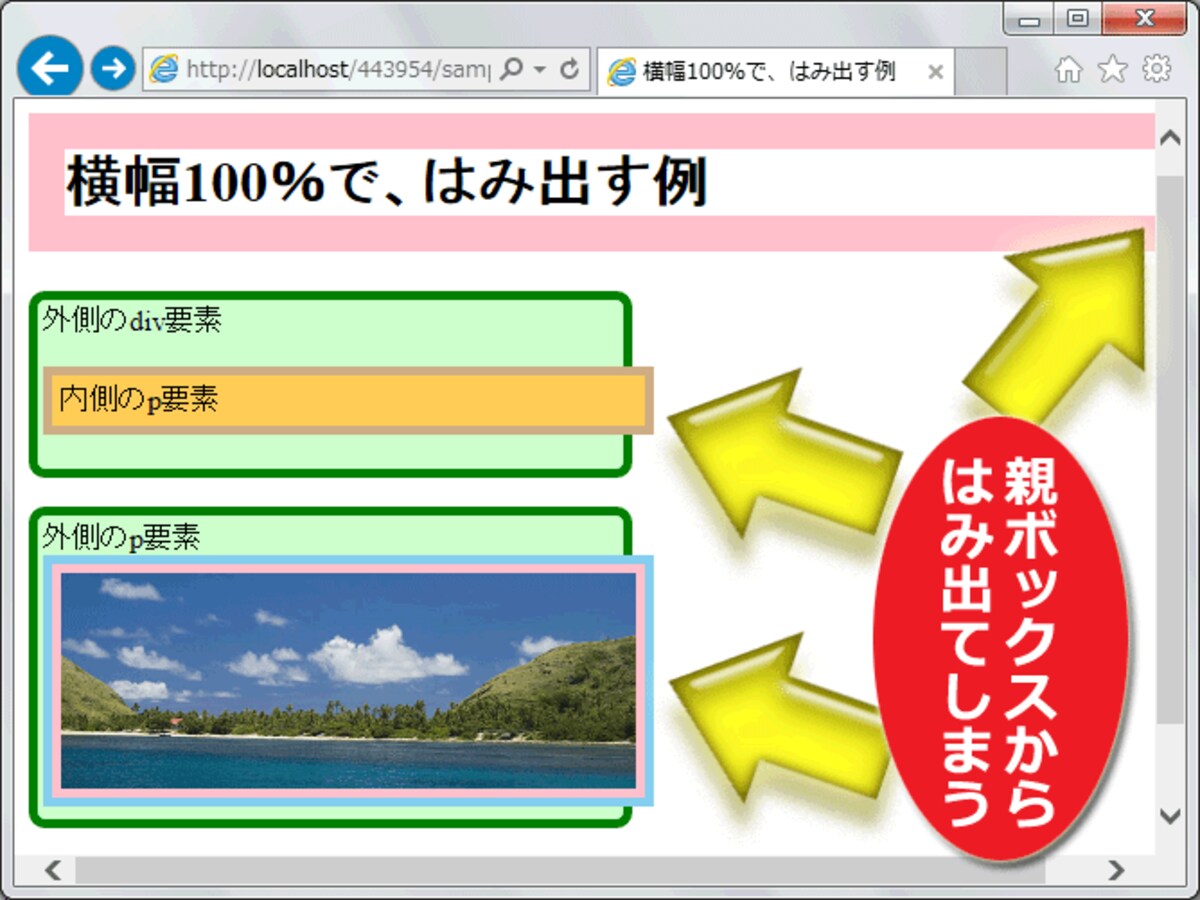Click the heading 横幅100%で、はみ出す例

pos(387,182)
